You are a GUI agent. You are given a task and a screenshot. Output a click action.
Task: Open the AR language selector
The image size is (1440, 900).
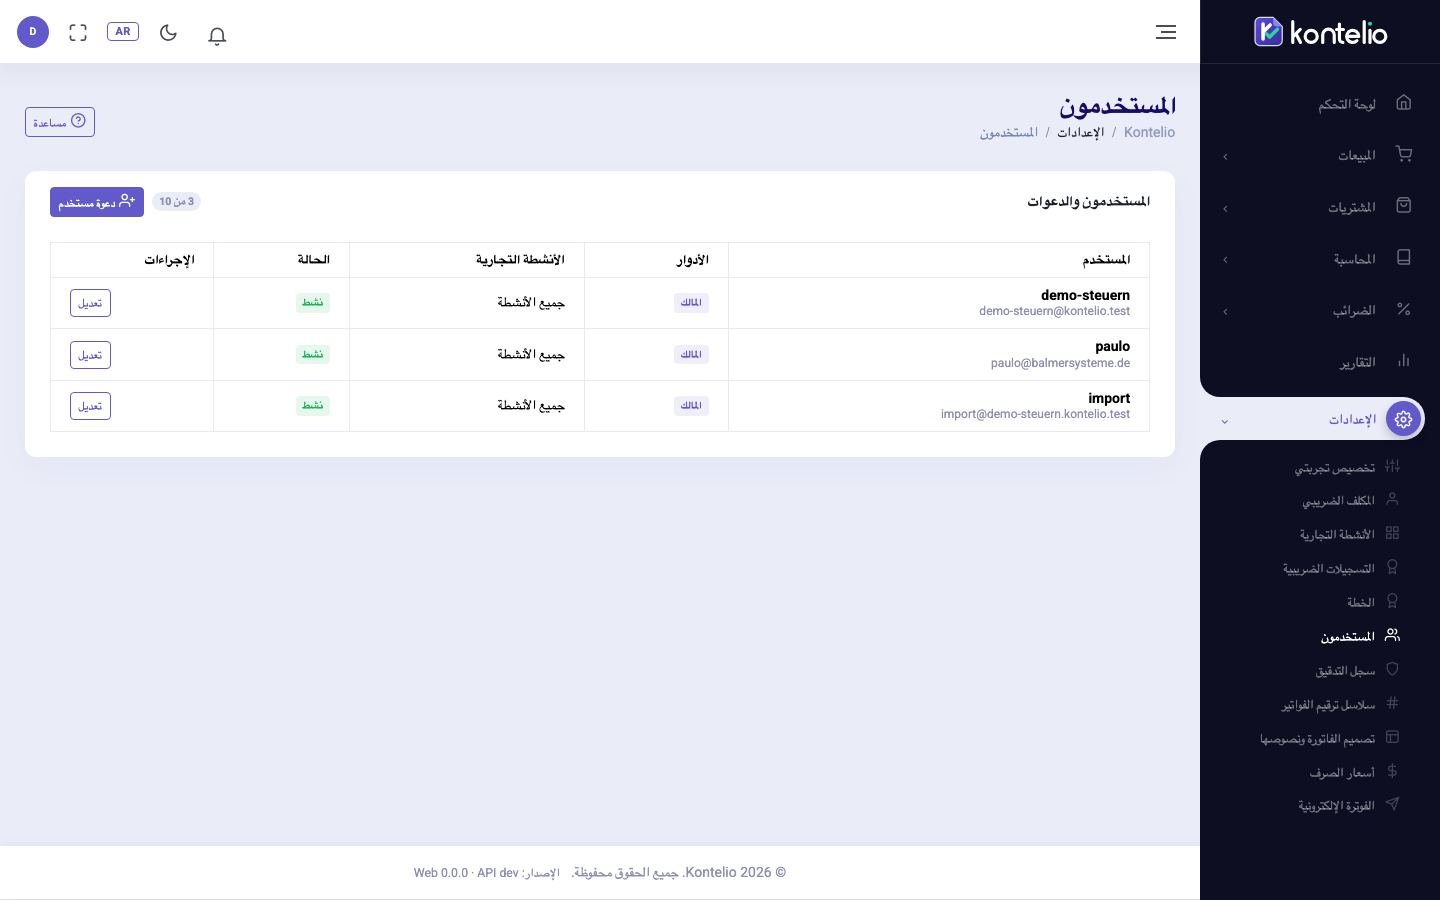(123, 31)
